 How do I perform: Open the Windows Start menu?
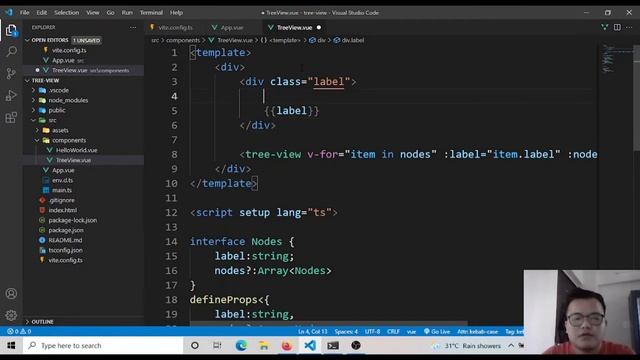pyautogui.click(x=11, y=346)
